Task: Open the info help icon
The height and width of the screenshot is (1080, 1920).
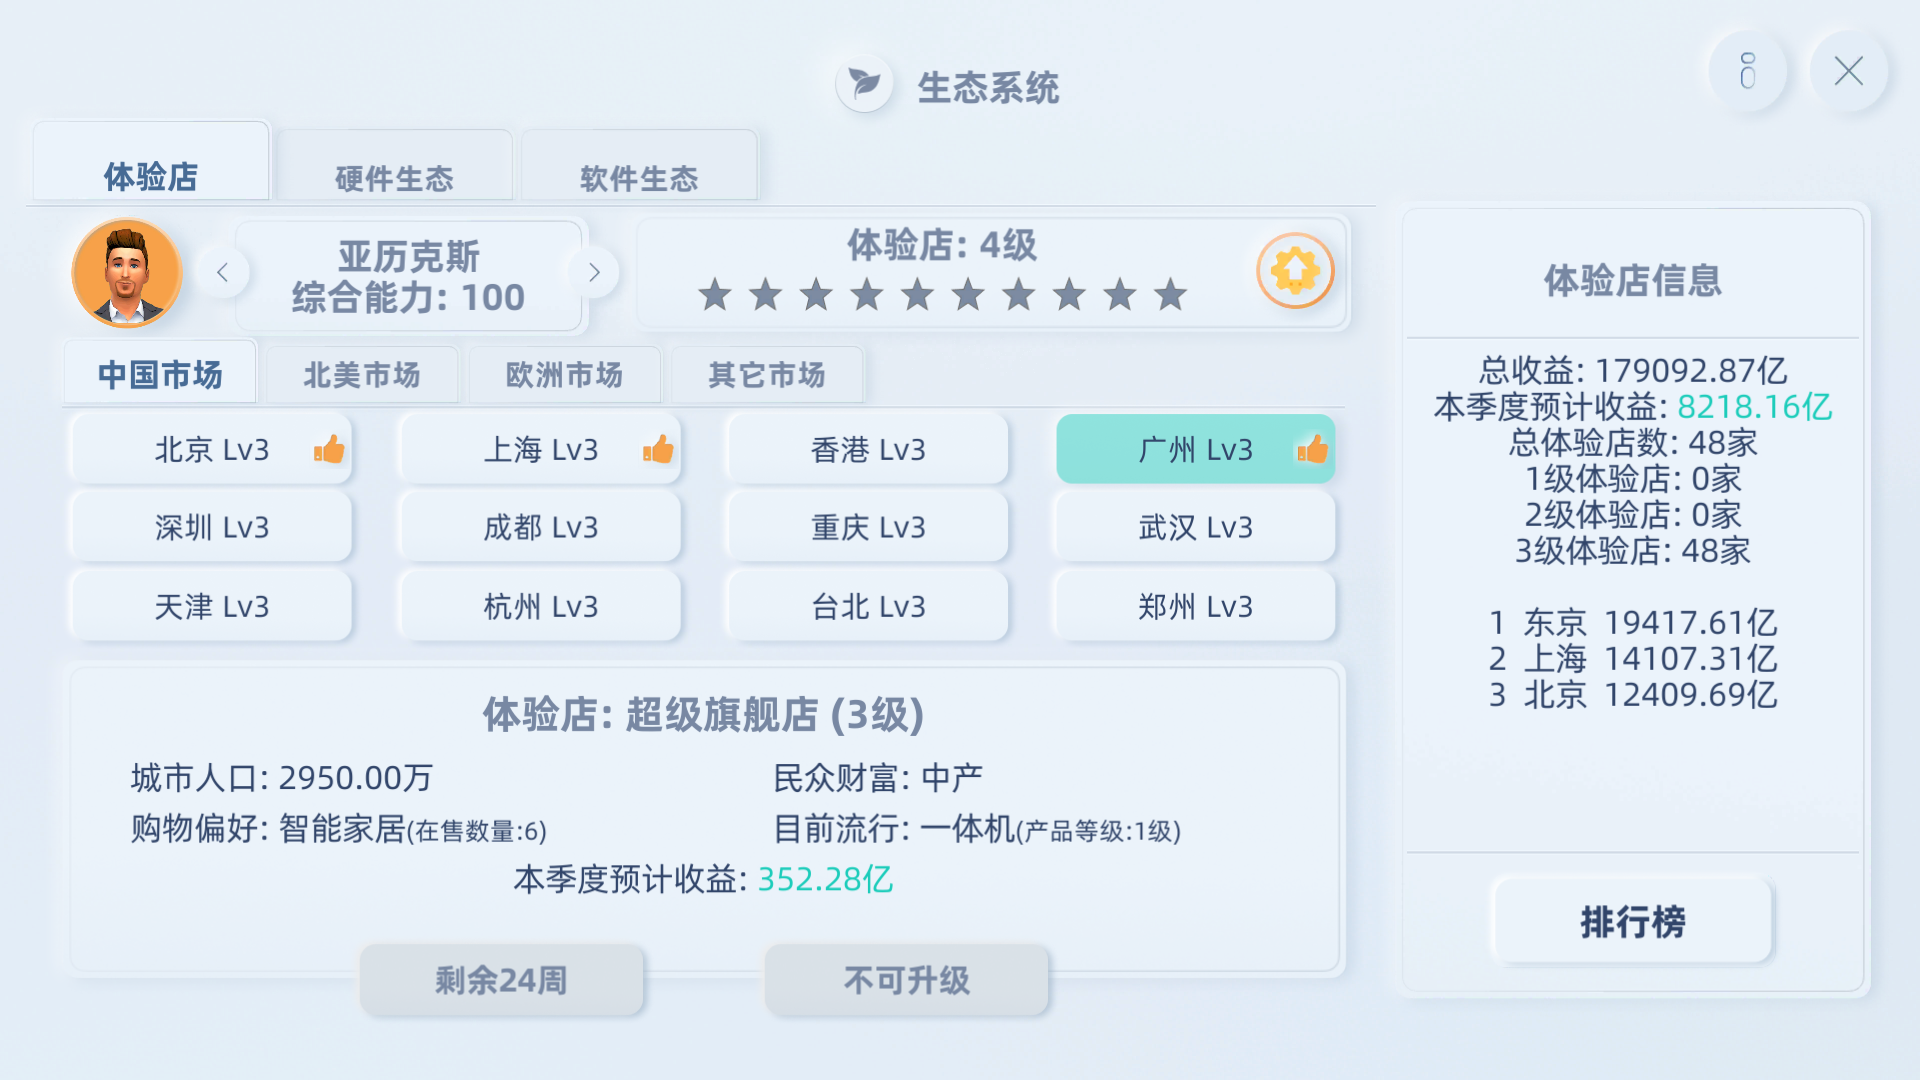Action: coord(1747,71)
